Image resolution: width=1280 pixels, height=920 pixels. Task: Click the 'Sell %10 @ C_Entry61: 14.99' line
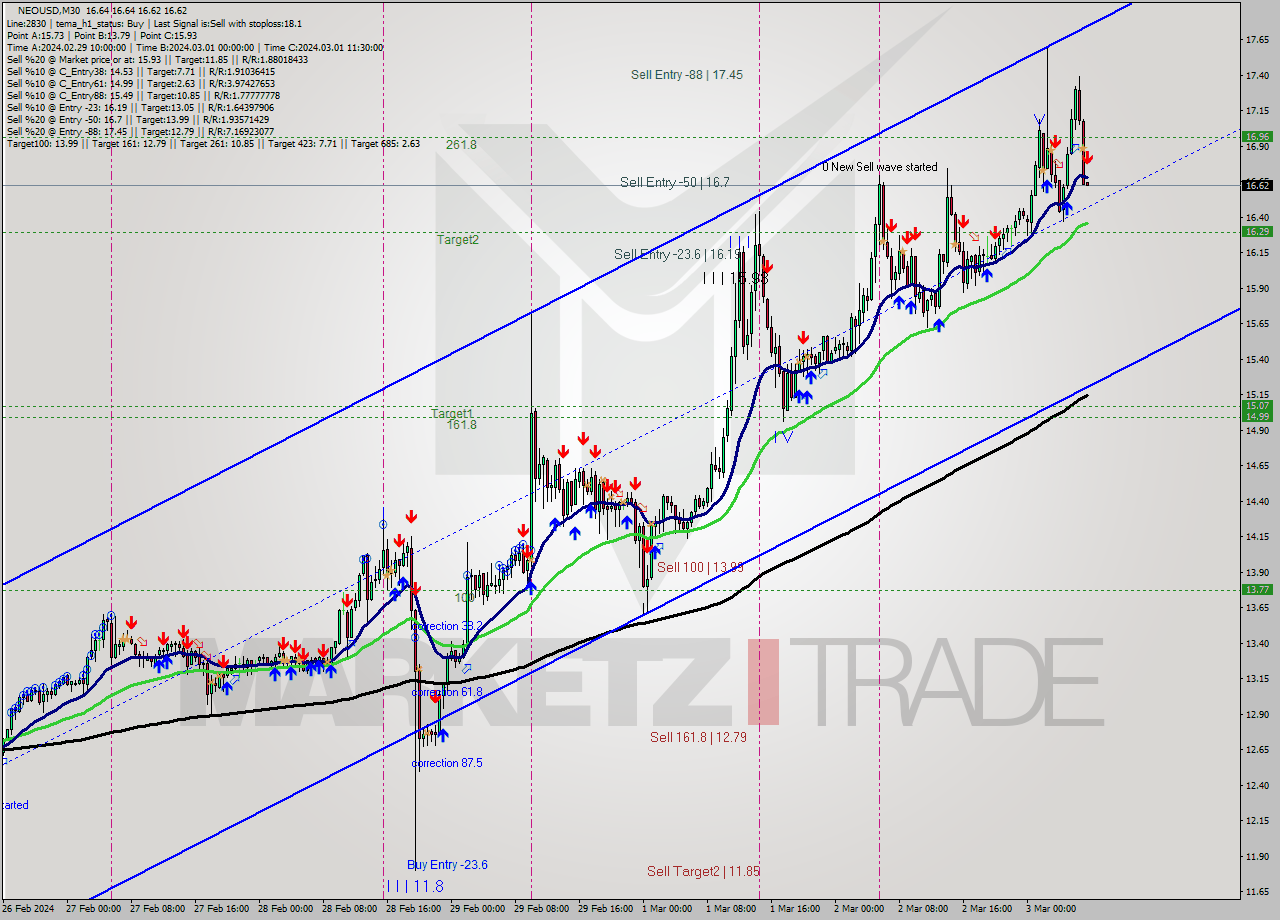[140, 83]
